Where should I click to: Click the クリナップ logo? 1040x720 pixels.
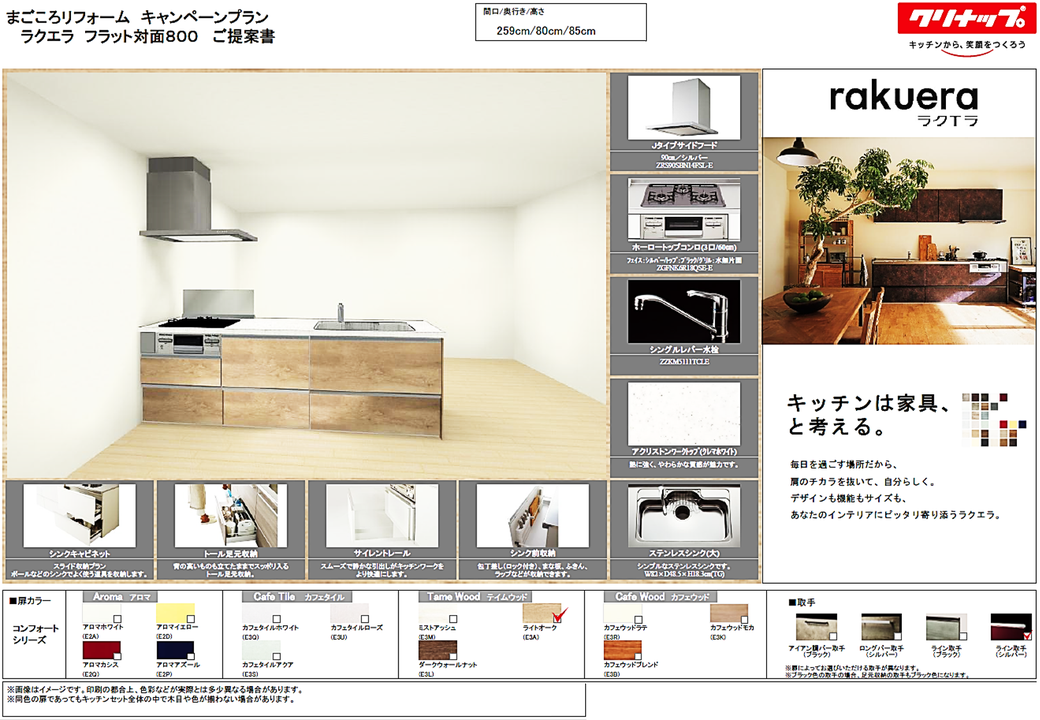(966, 19)
